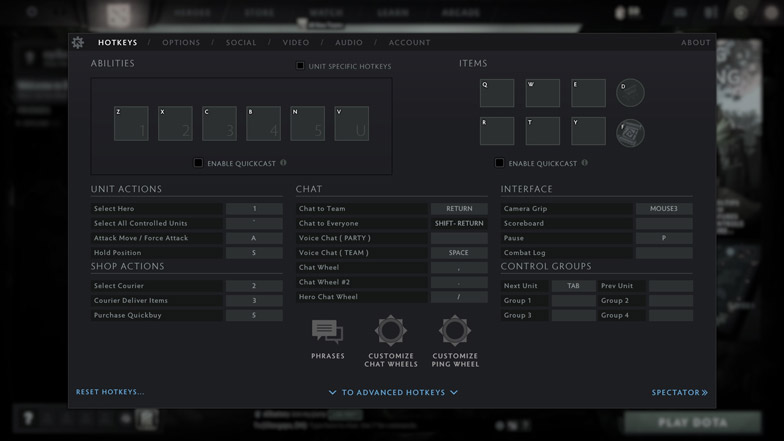The width and height of the screenshot is (784, 441).
Task: Edit Chat Wheel #2 hotkey field
Action: point(459,282)
